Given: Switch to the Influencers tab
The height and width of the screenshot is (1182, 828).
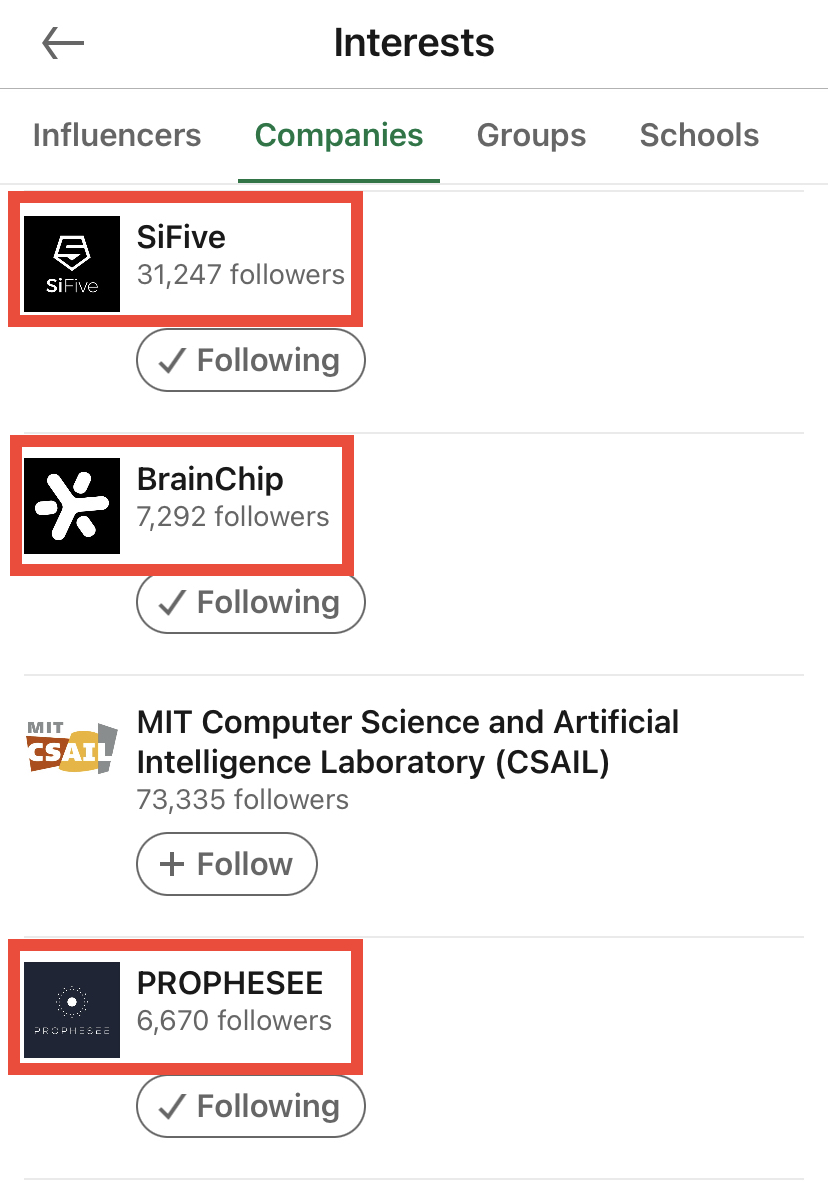Looking at the screenshot, I should pyautogui.click(x=117, y=135).
